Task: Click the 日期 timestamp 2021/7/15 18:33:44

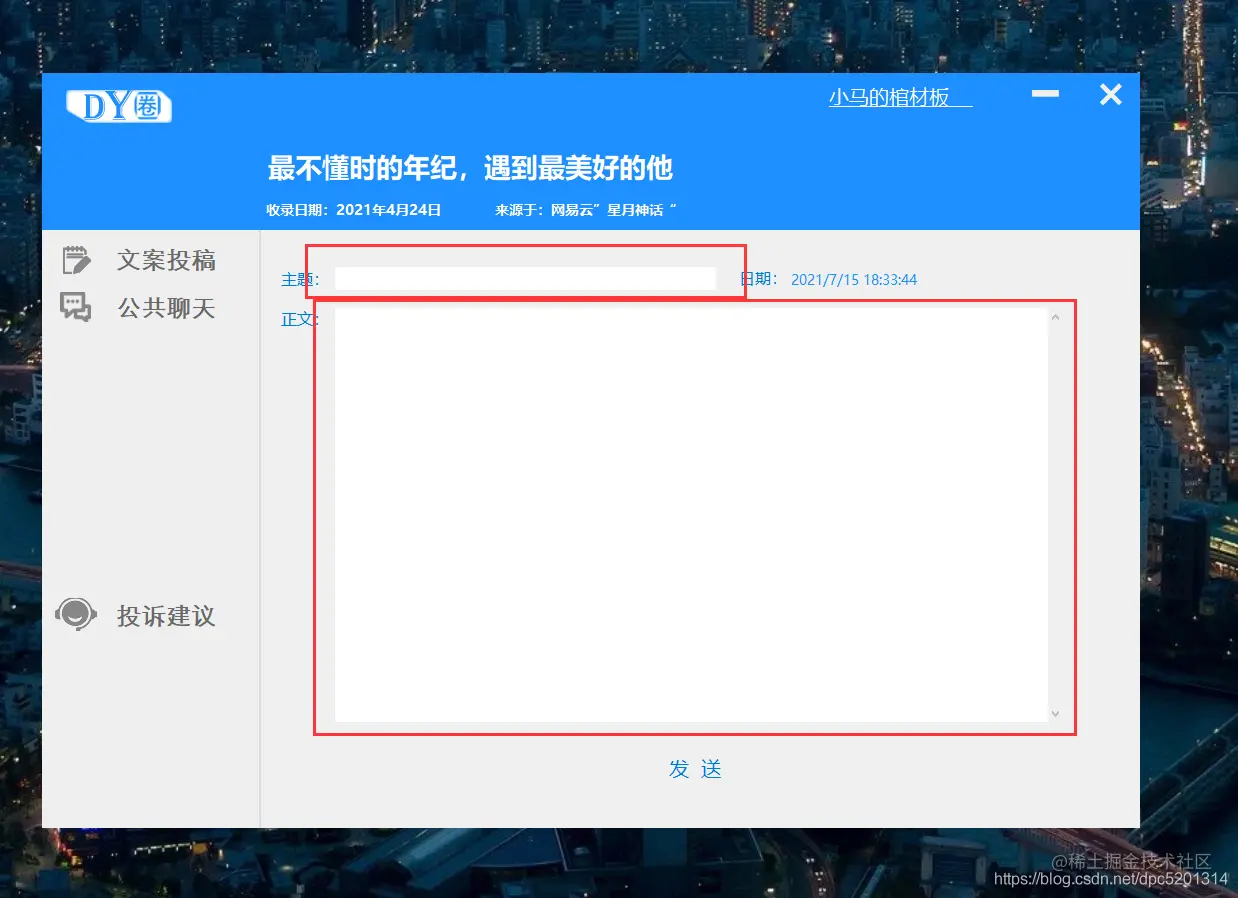Action: (854, 279)
